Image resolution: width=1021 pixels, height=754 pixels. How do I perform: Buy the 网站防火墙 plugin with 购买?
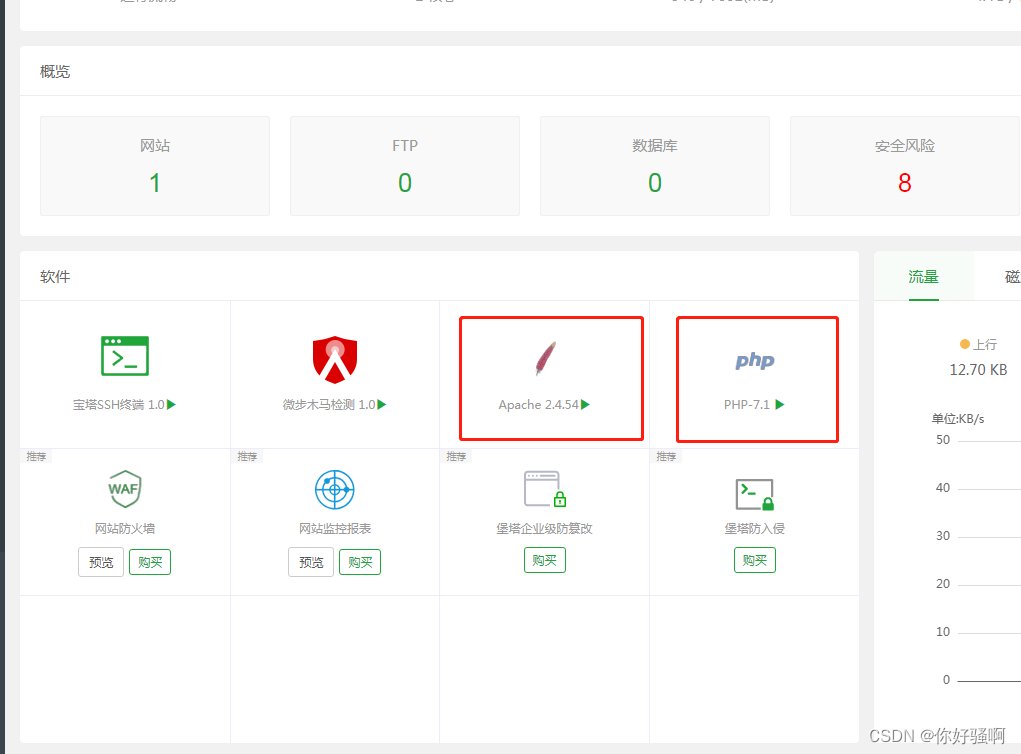(150, 562)
